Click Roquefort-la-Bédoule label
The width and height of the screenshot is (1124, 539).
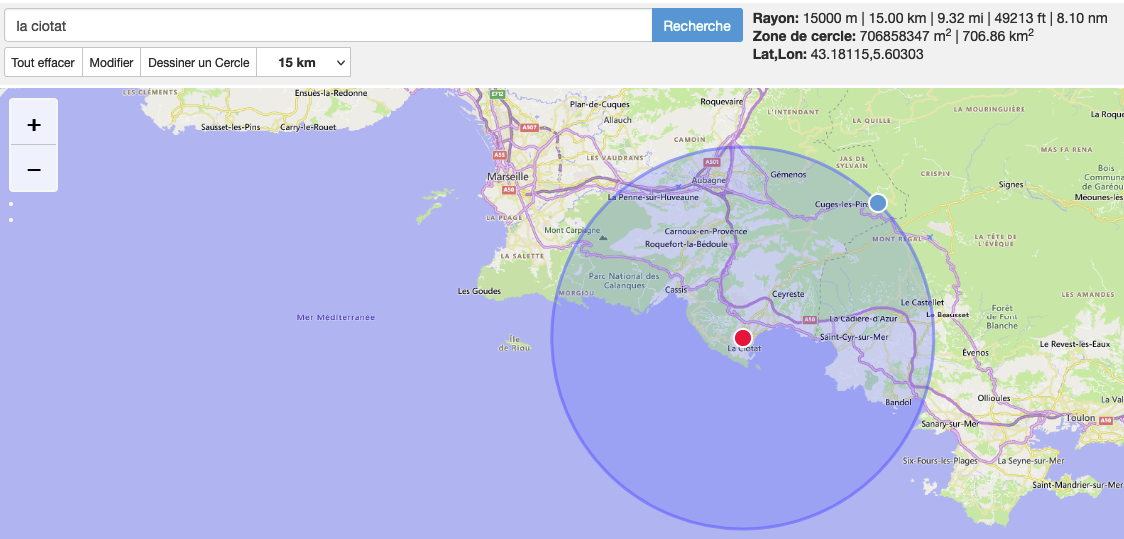pyautogui.click(x=687, y=244)
